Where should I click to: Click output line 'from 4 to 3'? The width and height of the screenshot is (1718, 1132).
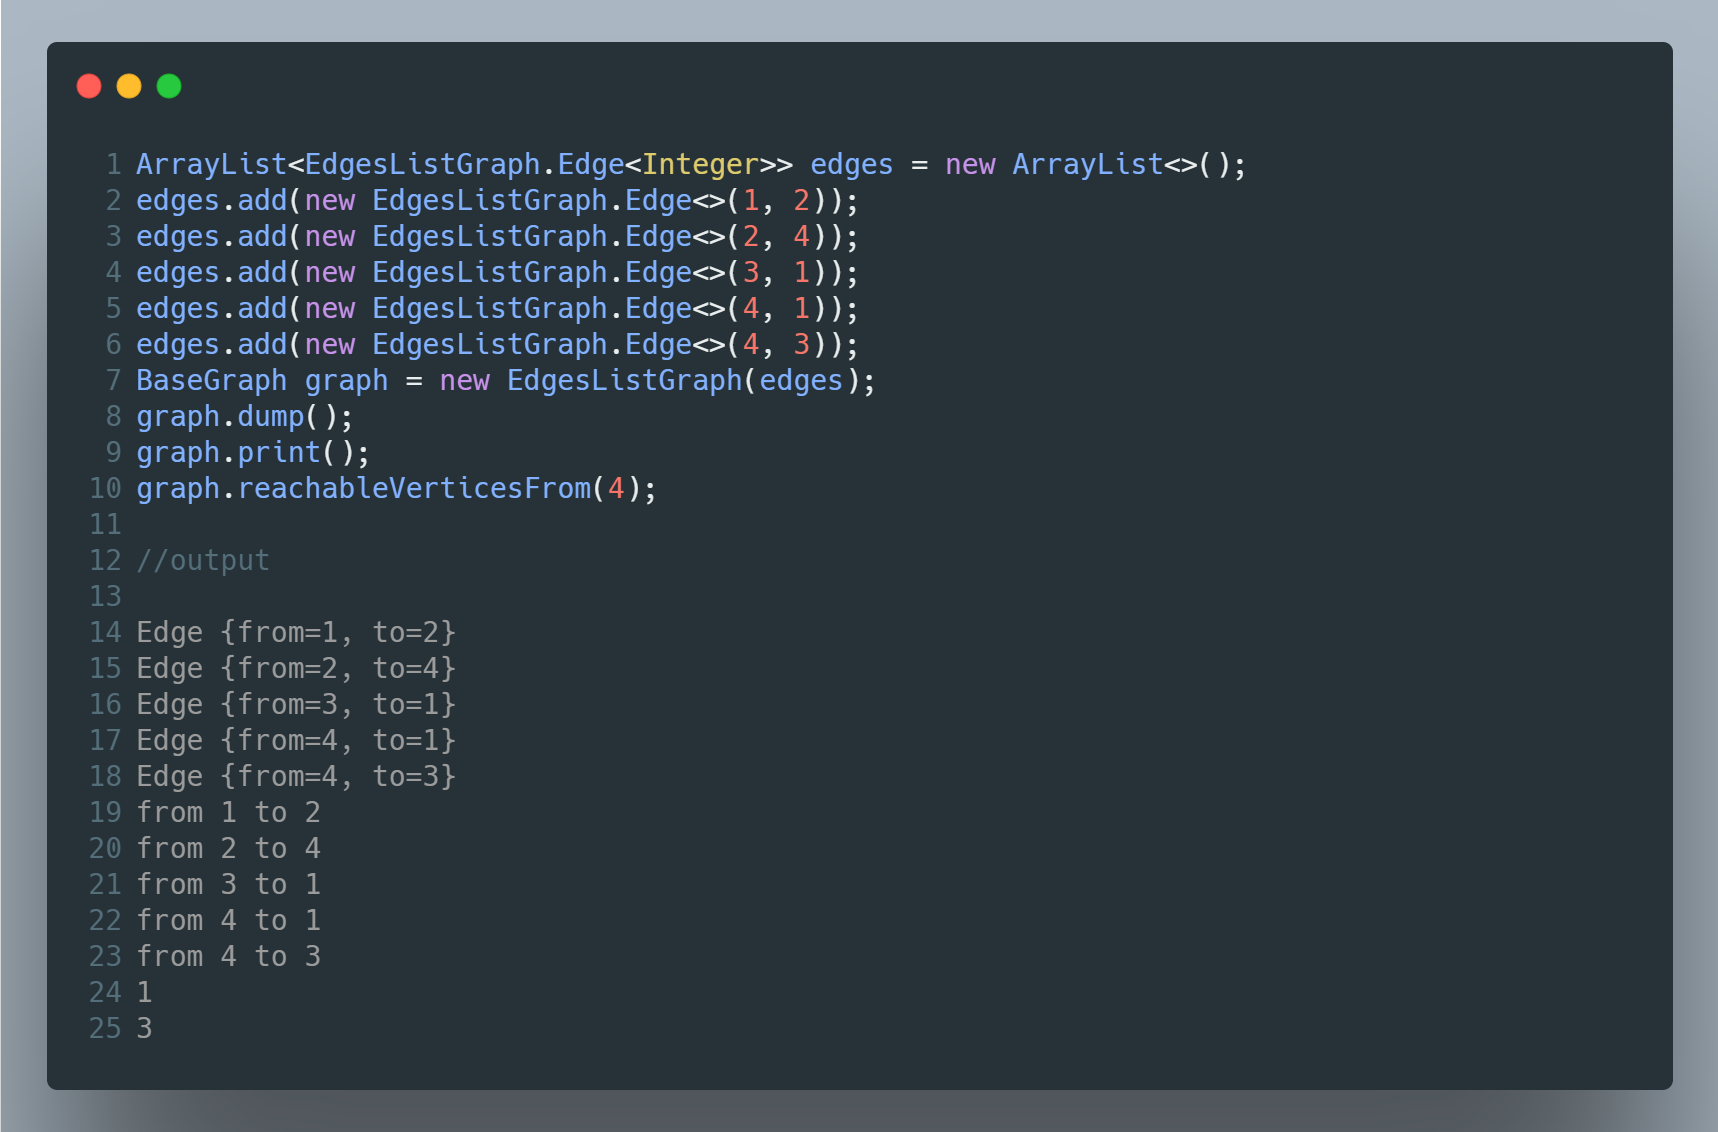pyautogui.click(x=229, y=956)
